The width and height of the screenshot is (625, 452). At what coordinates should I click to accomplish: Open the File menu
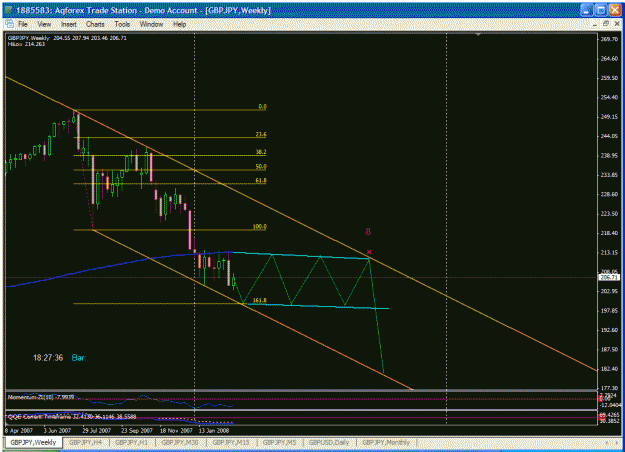pos(23,24)
